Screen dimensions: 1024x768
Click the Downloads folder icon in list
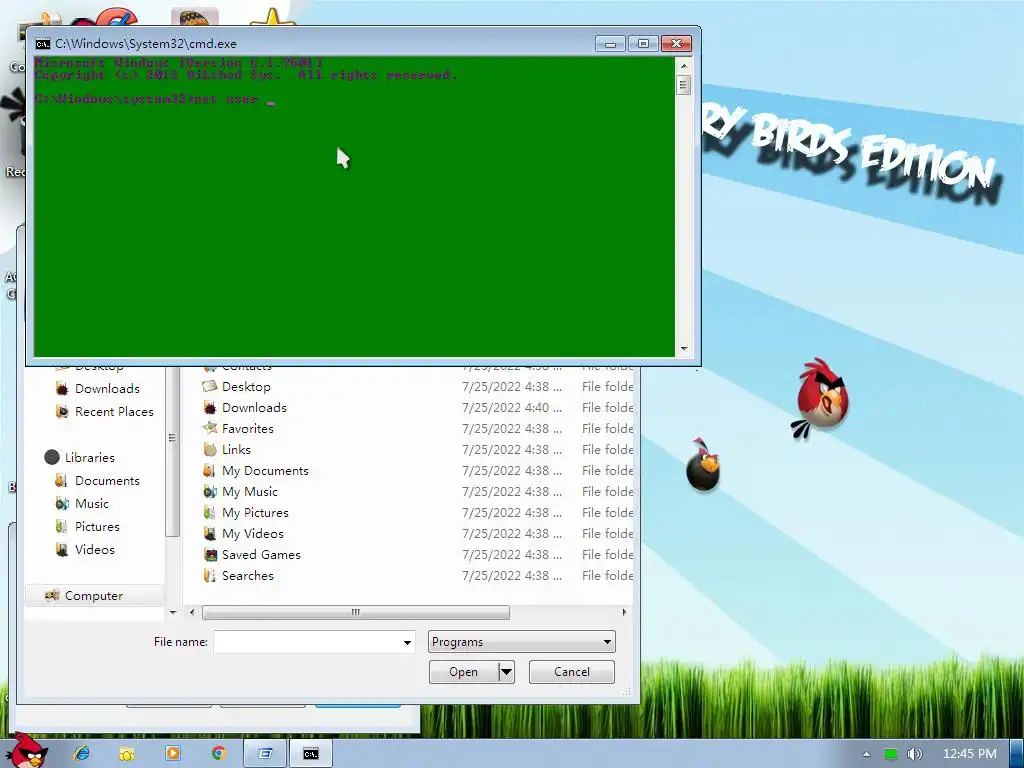pos(210,408)
